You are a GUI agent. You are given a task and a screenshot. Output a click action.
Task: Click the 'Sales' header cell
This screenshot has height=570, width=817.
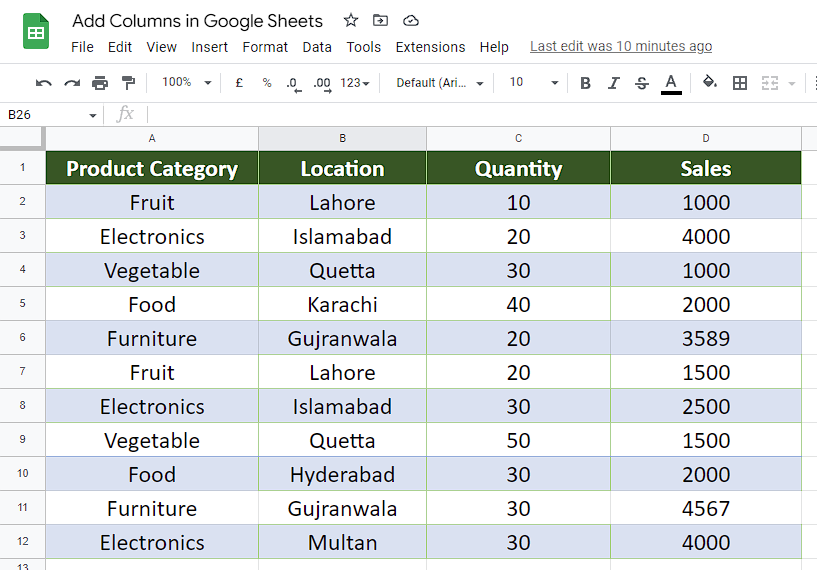point(706,168)
